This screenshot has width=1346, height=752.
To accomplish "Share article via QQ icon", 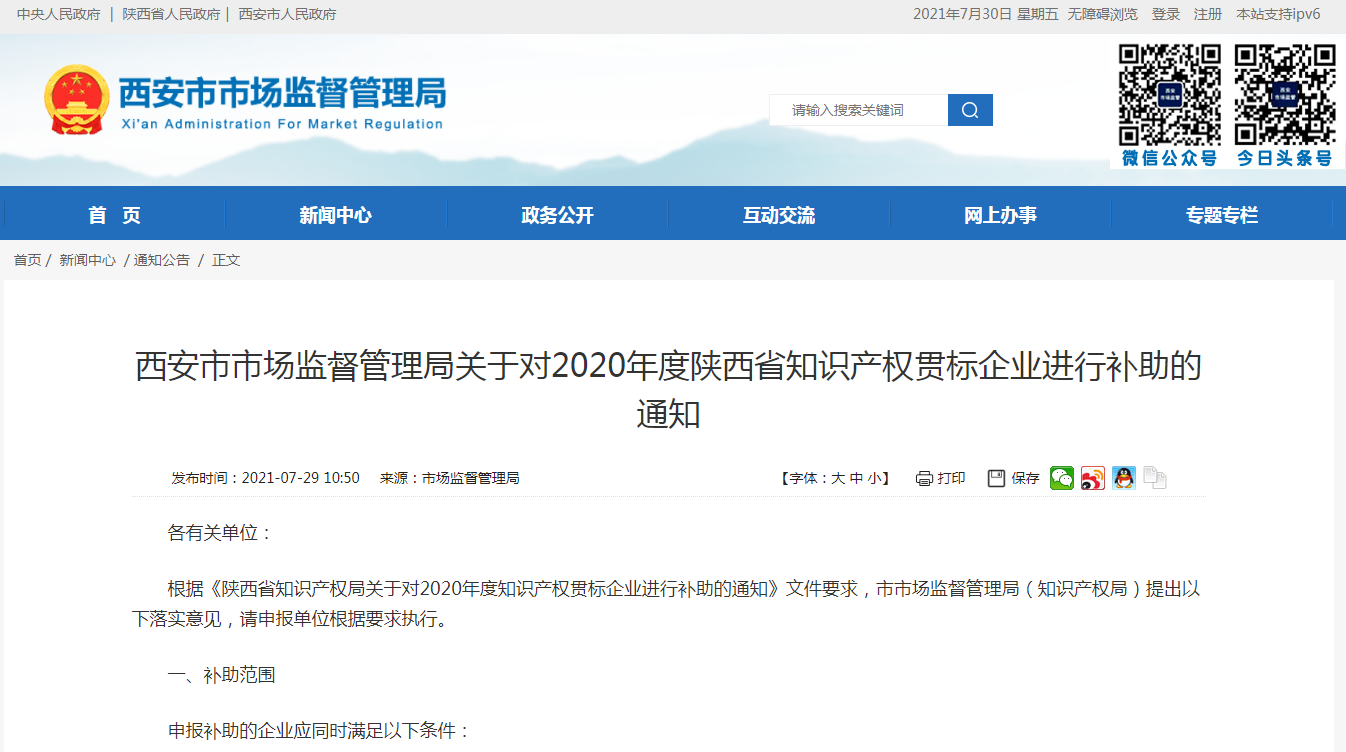I will click(x=1124, y=478).
